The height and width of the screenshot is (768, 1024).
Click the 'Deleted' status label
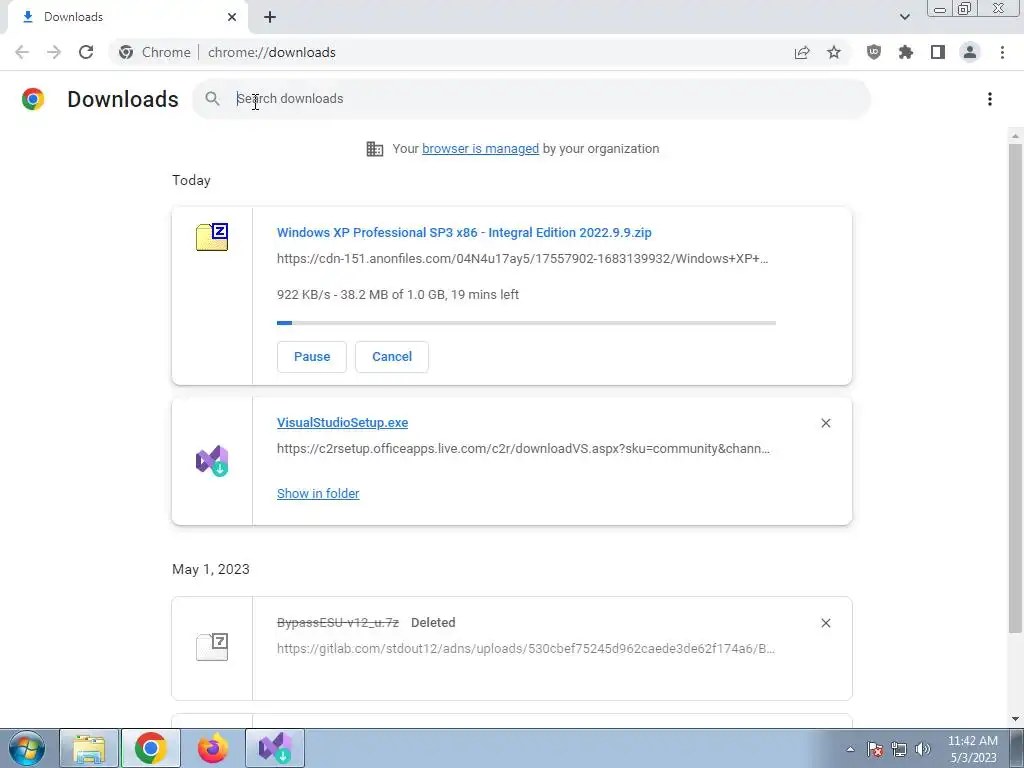point(433,622)
